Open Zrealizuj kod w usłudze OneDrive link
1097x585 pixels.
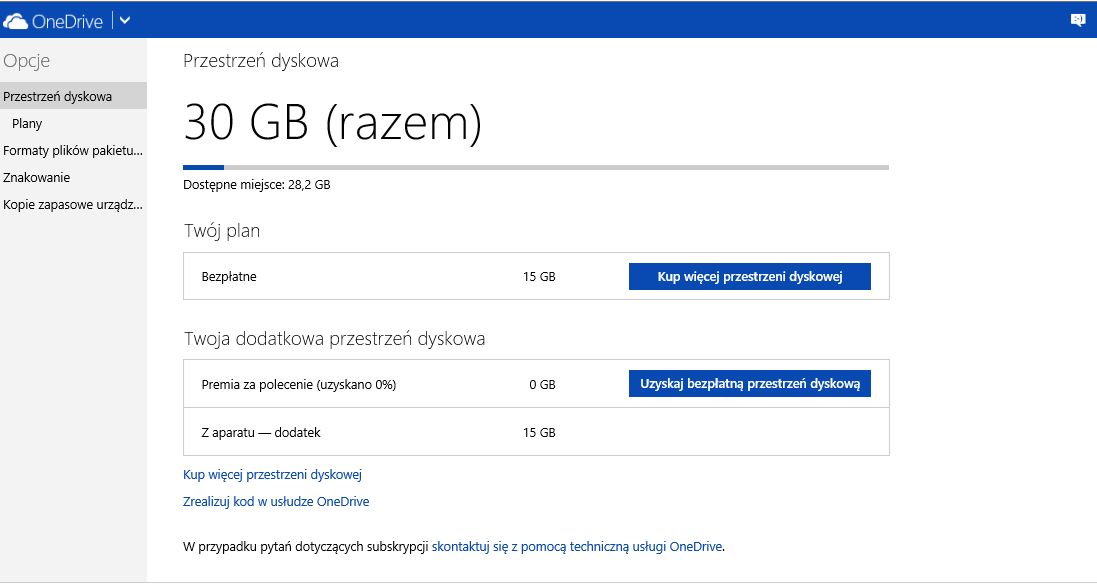tap(276, 501)
